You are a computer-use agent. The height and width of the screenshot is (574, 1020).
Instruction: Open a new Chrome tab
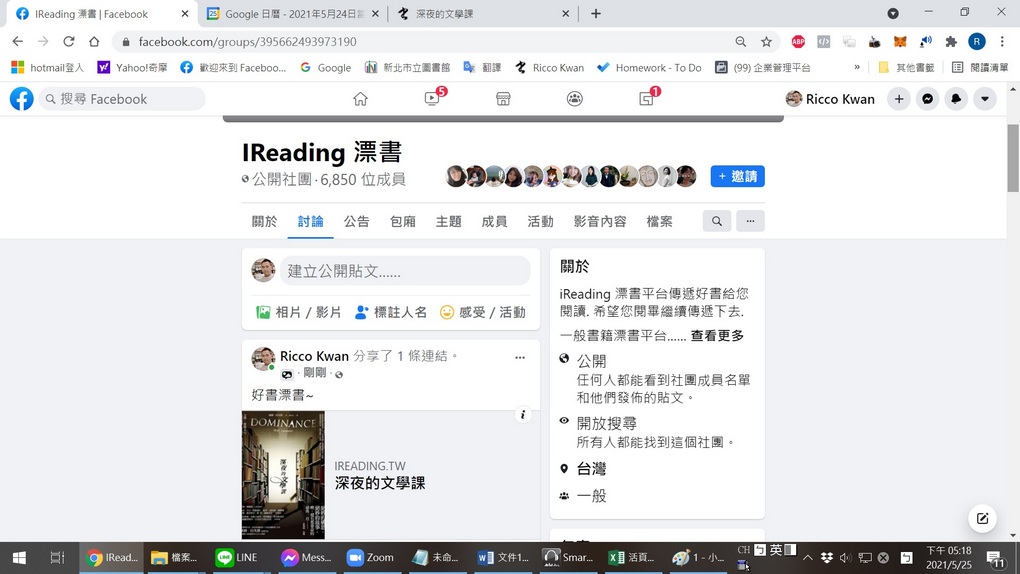pos(596,14)
